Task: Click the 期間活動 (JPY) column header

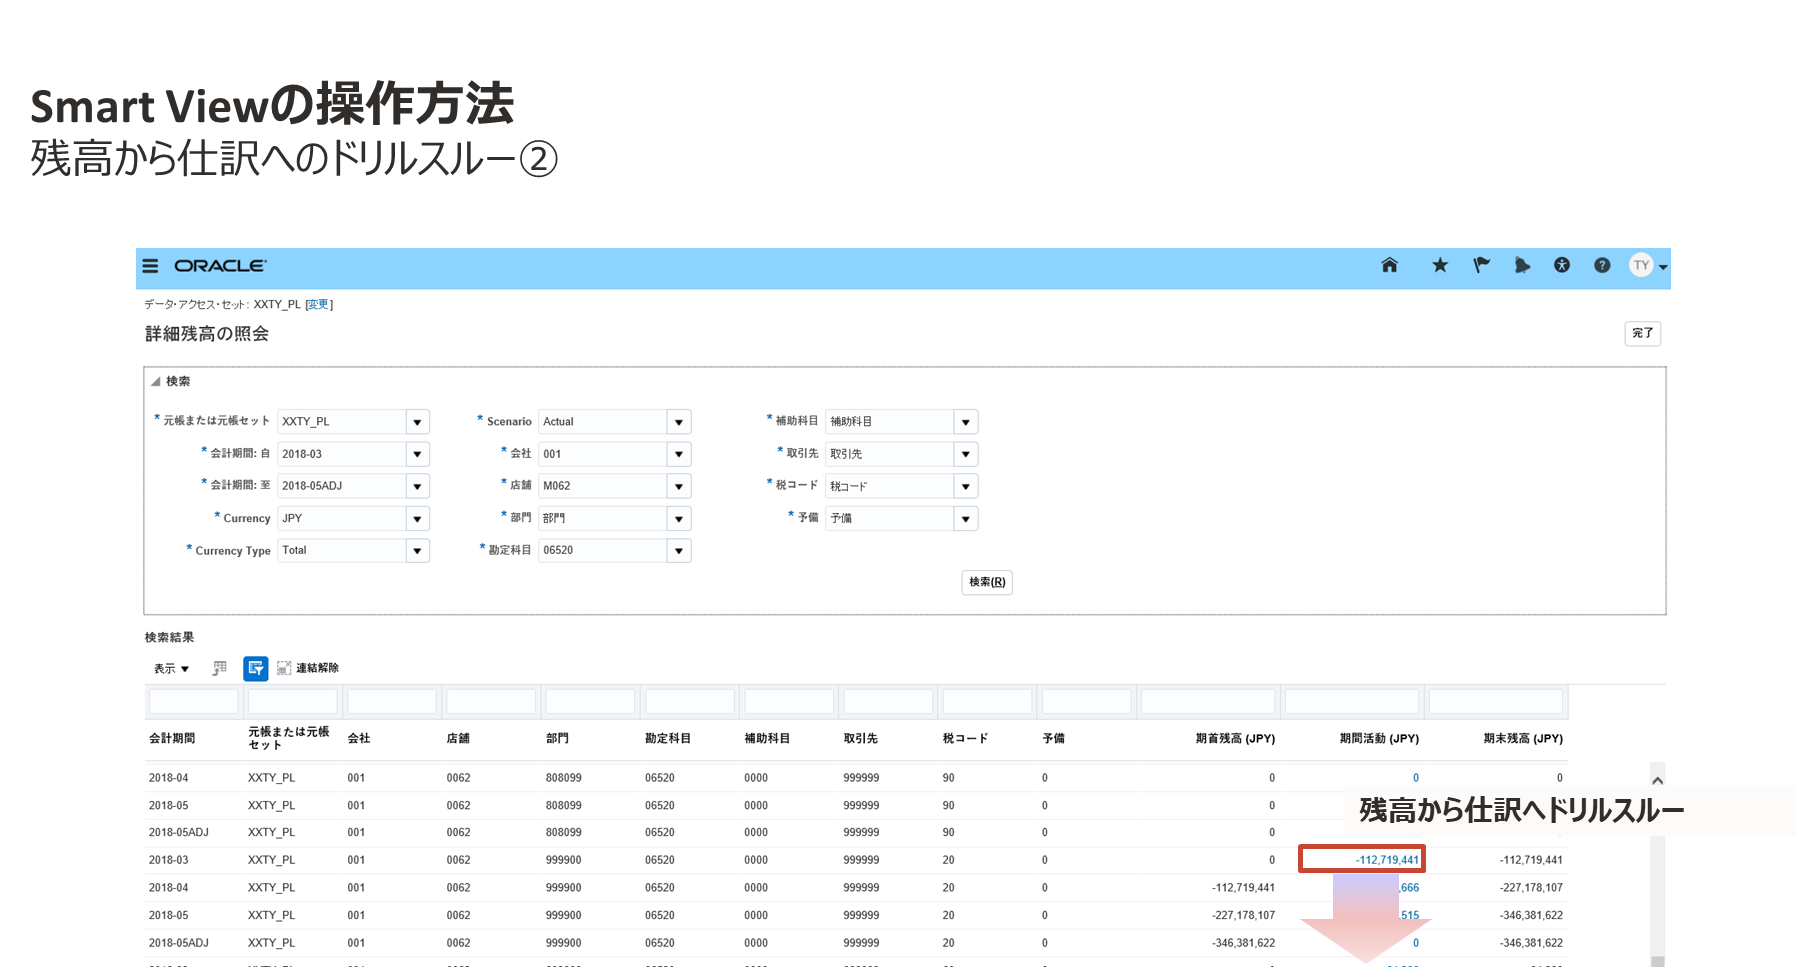Action: point(1379,739)
